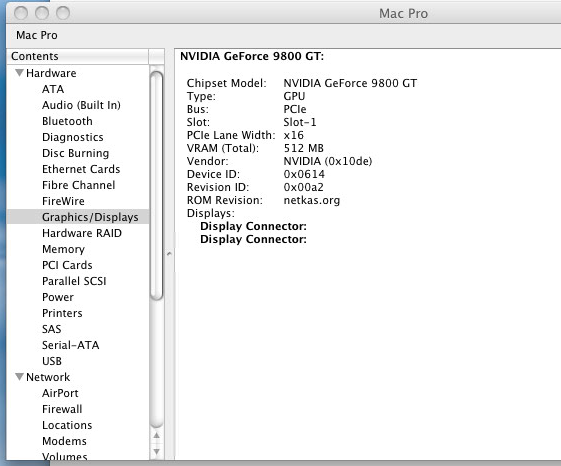Viewport: 561px width, 466px height.
Task: Click the scrollbar up arrow
Action: click(156, 436)
